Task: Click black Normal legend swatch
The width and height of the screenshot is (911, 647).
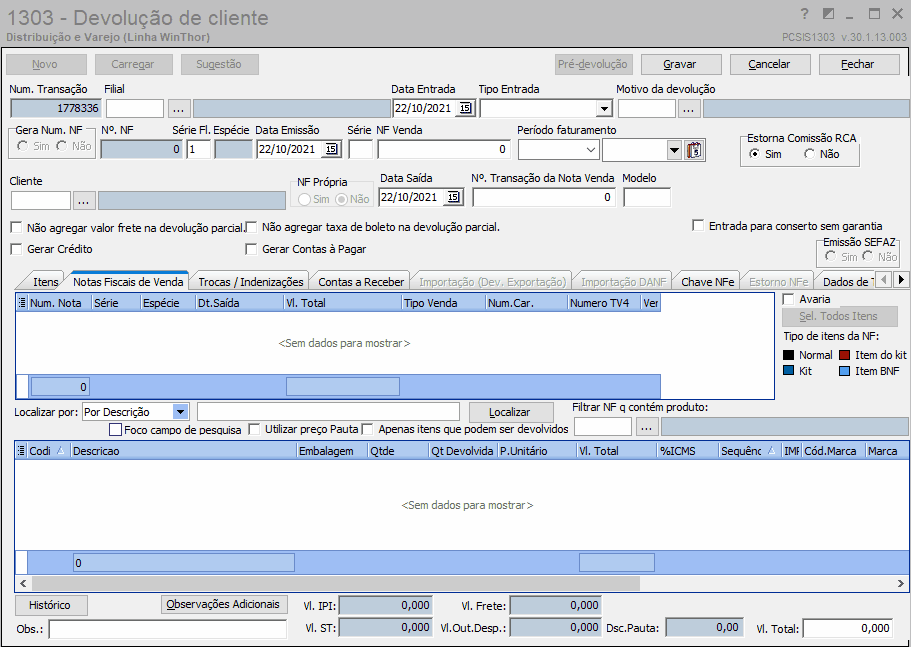Action: click(788, 355)
